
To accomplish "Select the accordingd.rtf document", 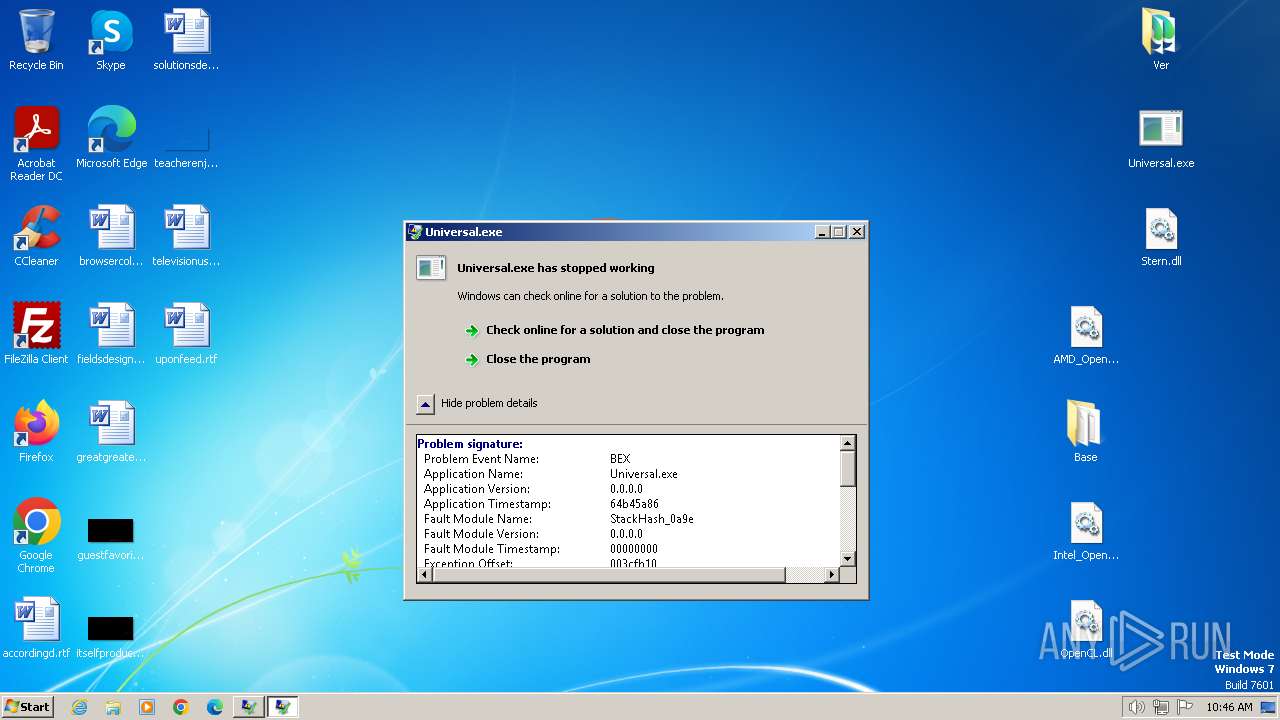I will click(x=36, y=627).
